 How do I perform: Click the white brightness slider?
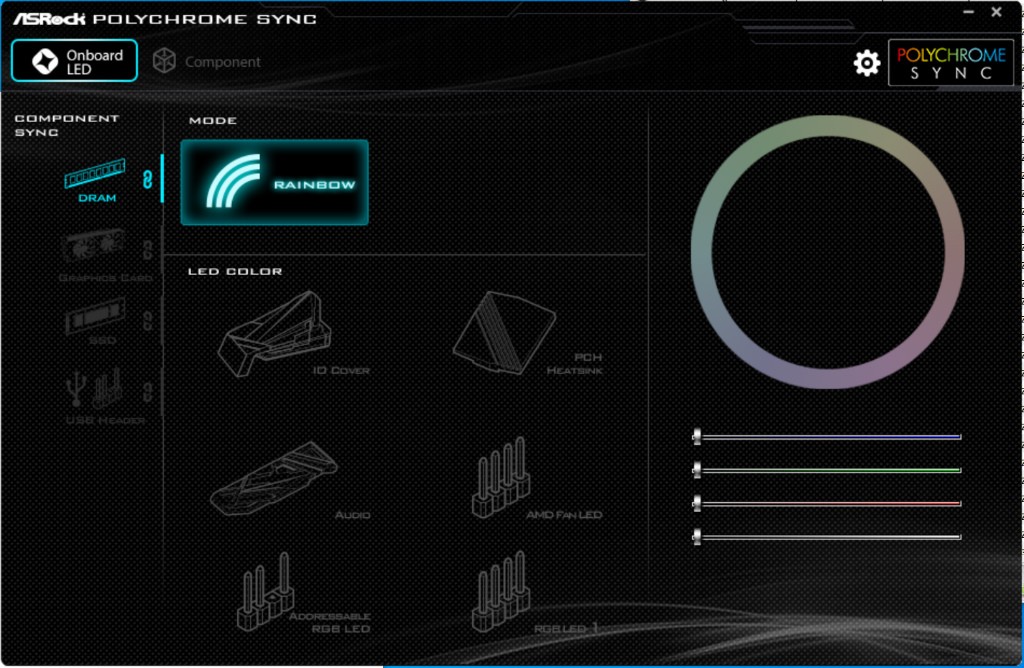[827, 537]
